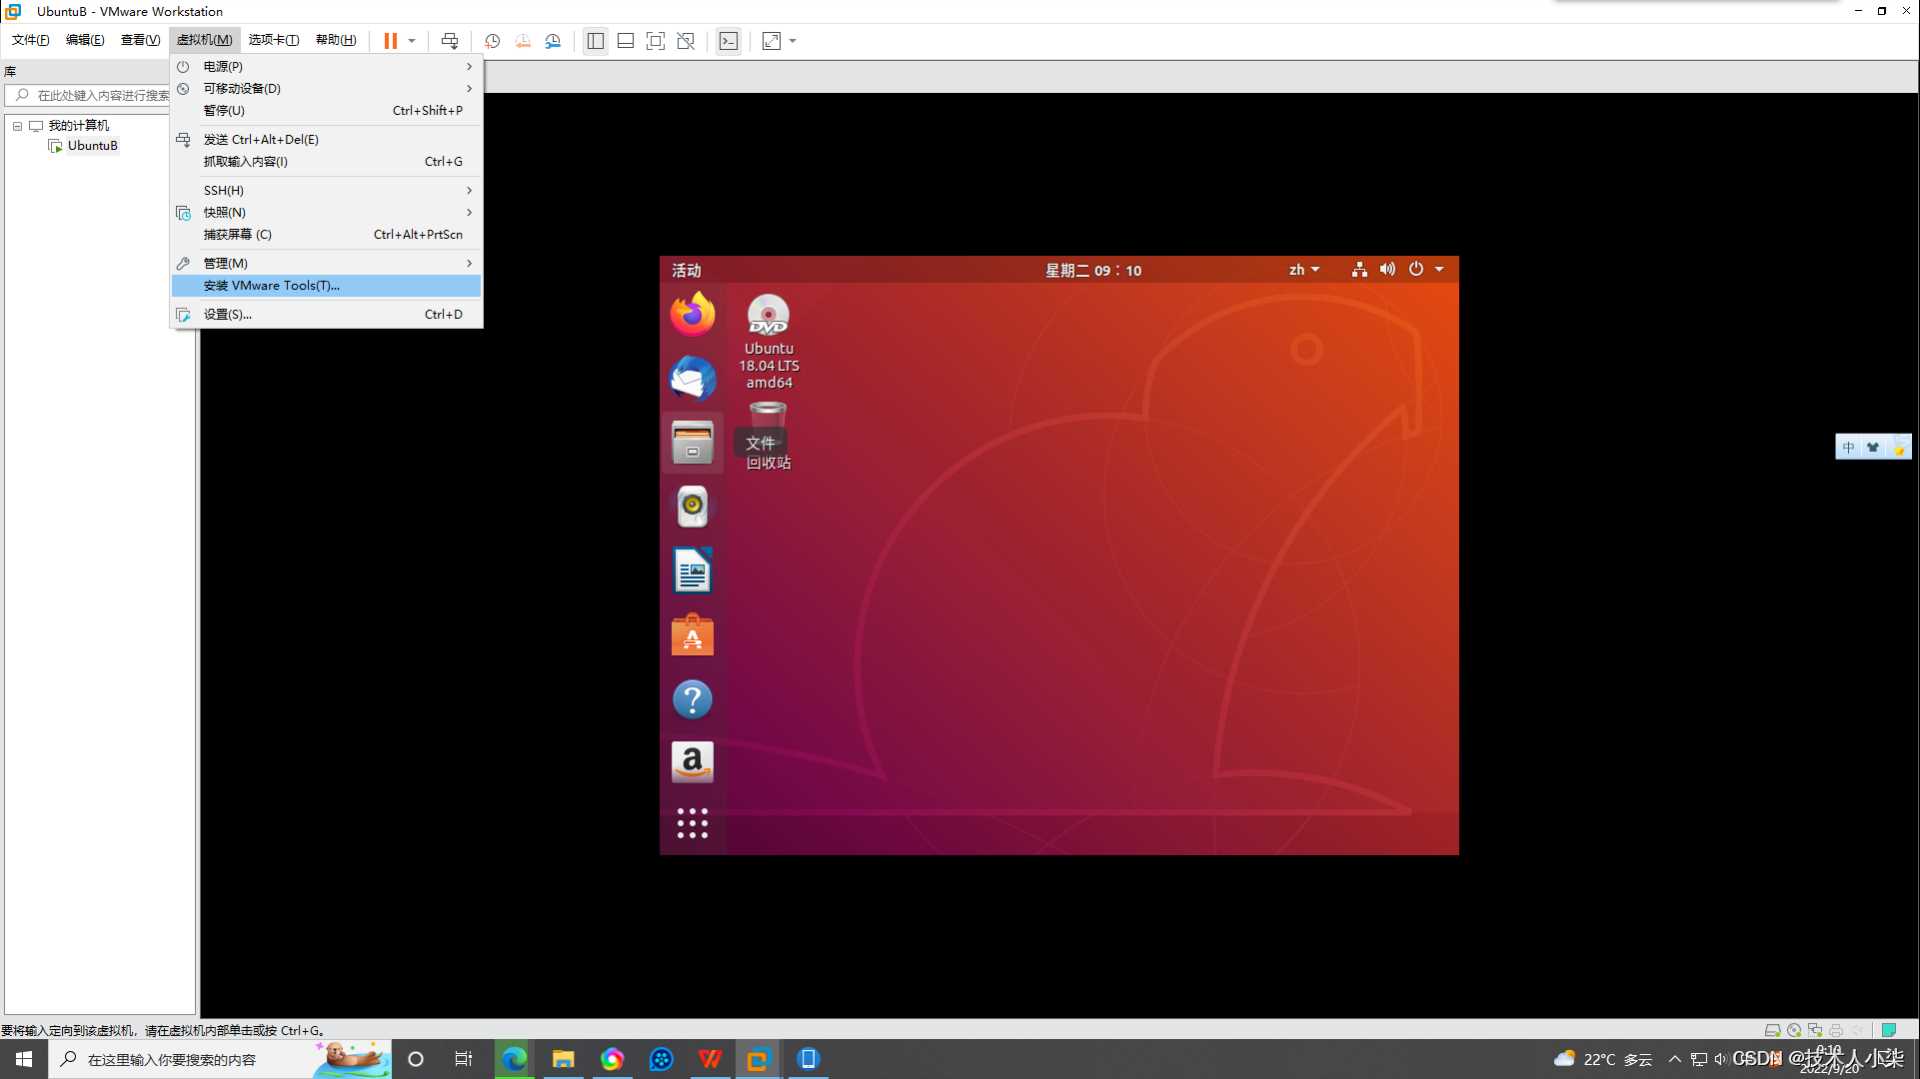Select 抓取输入内容(I) menu entry
This screenshot has height=1079, width=1920.
[327, 161]
